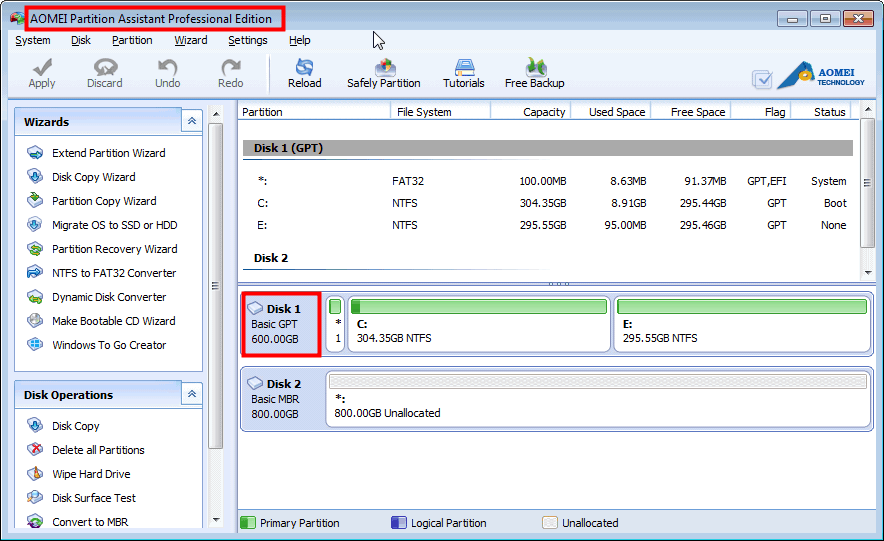Open the Help menu
The width and height of the screenshot is (884, 541).
299,40
